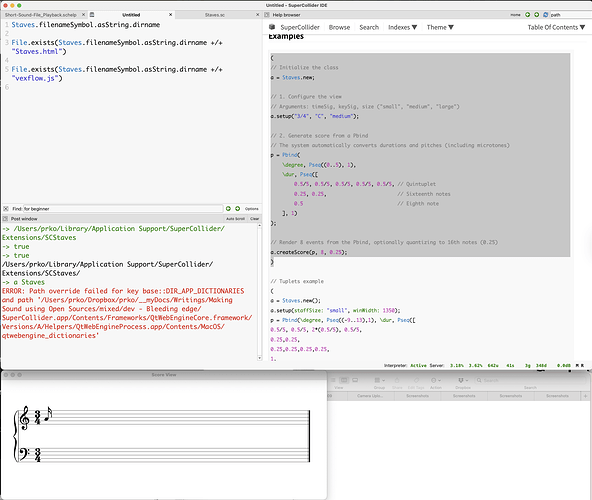Click the server volume 0.0dB readout
This screenshot has height=500, width=592.
coord(564,365)
